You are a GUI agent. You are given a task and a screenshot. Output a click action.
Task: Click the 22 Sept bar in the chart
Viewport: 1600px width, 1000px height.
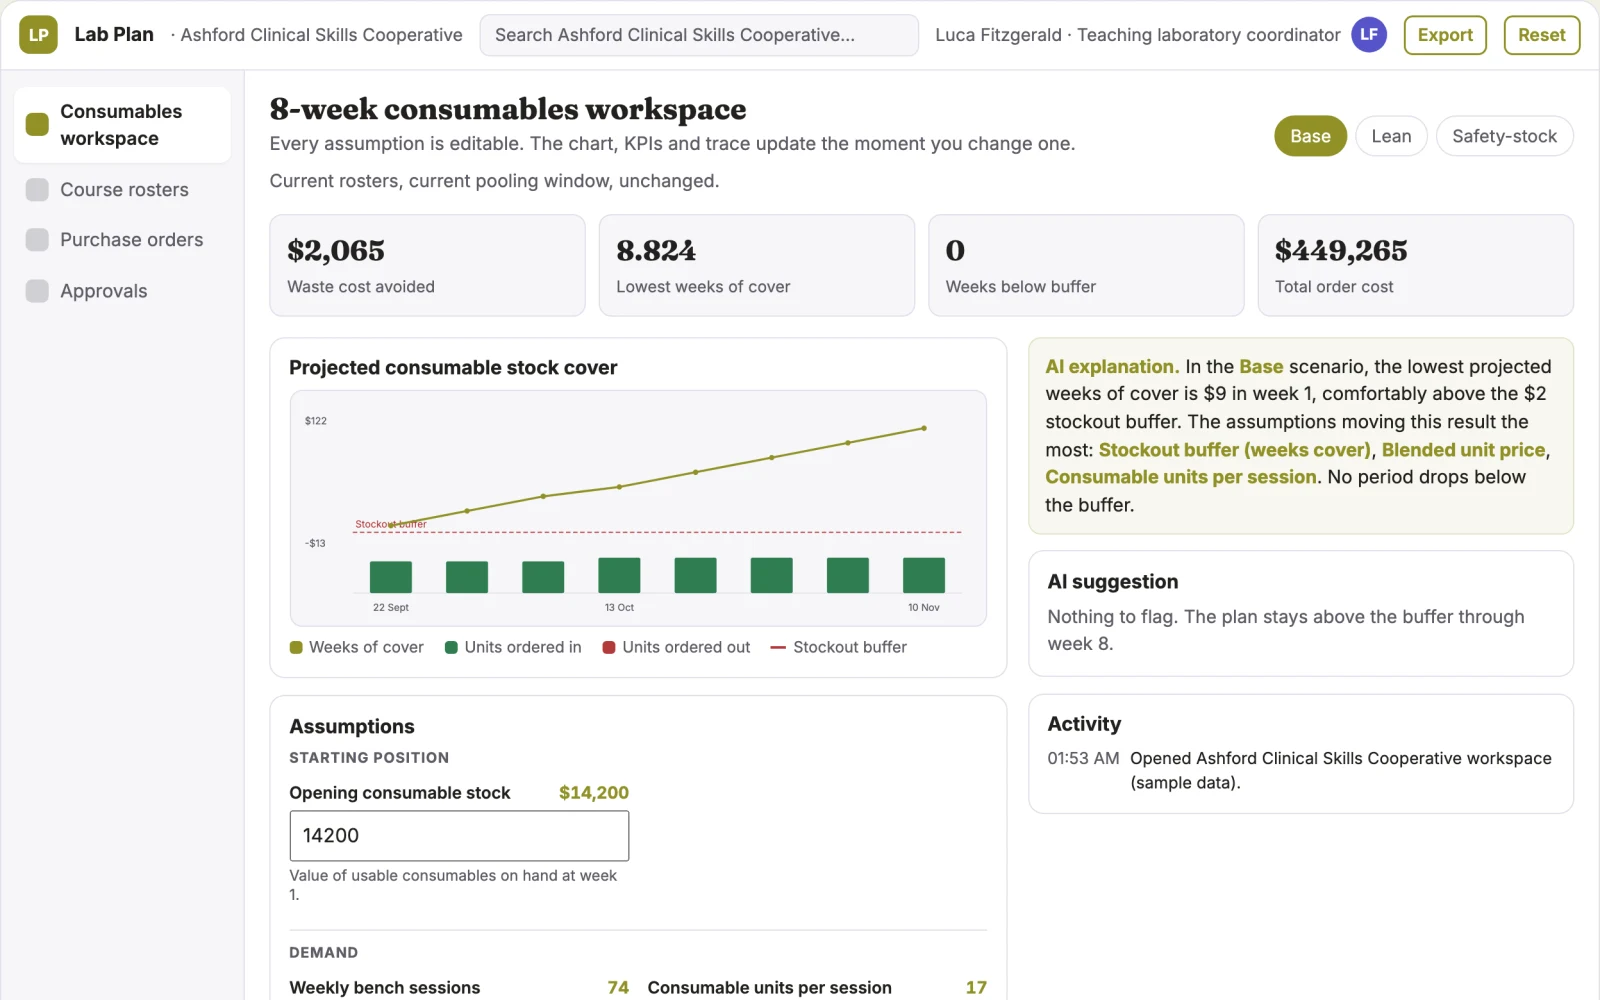(391, 577)
